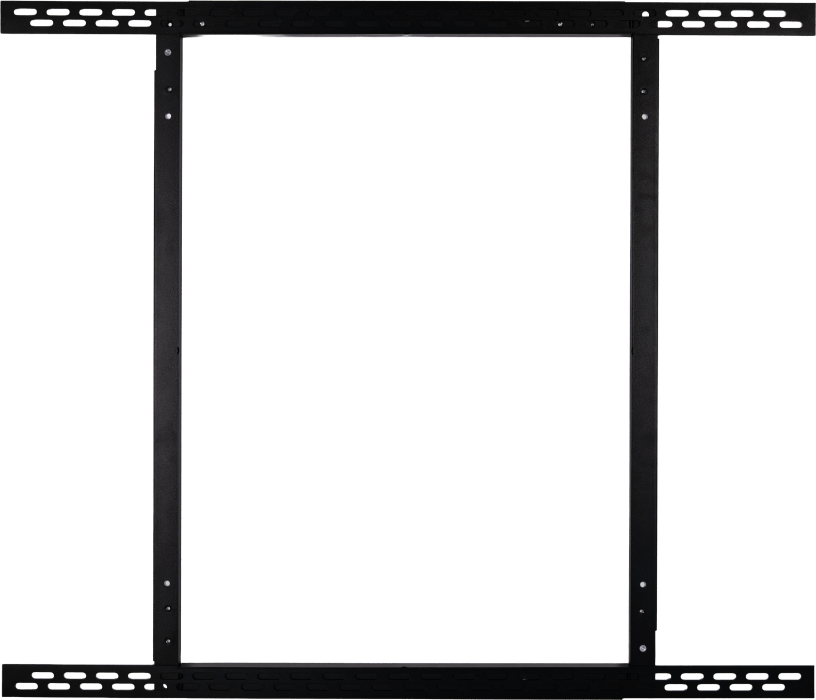Click the highest of the lower three screws on right rail
Screen dimensions: 816x700
pyautogui.click(x=643, y=584)
